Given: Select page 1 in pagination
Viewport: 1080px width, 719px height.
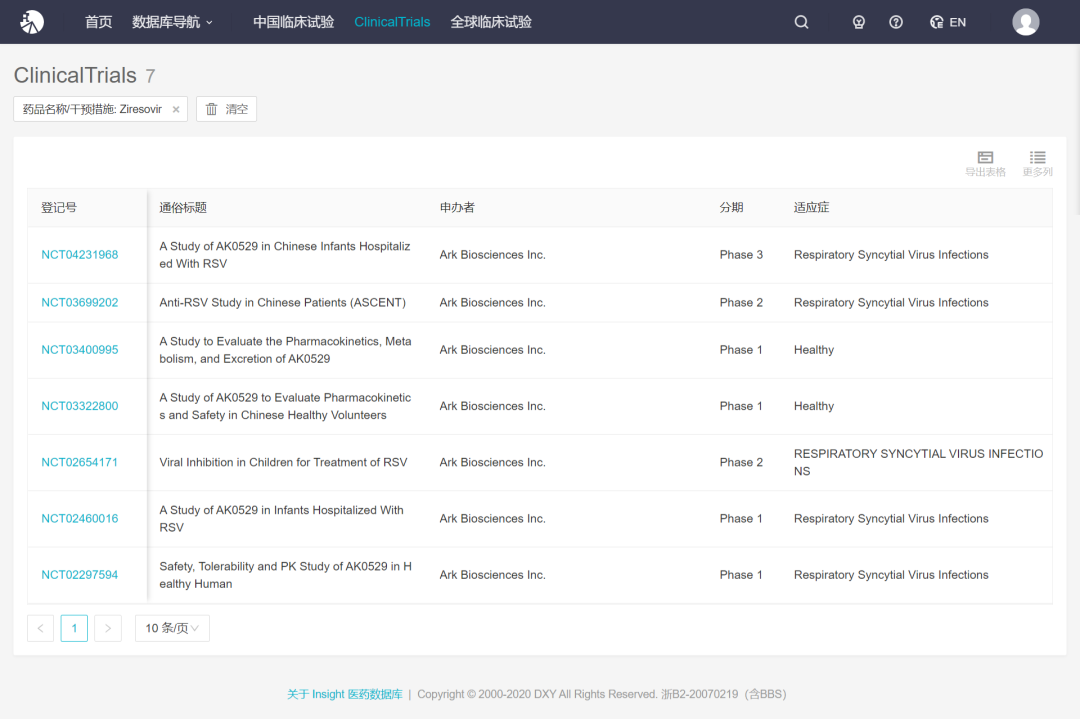Looking at the screenshot, I should pyautogui.click(x=74, y=628).
